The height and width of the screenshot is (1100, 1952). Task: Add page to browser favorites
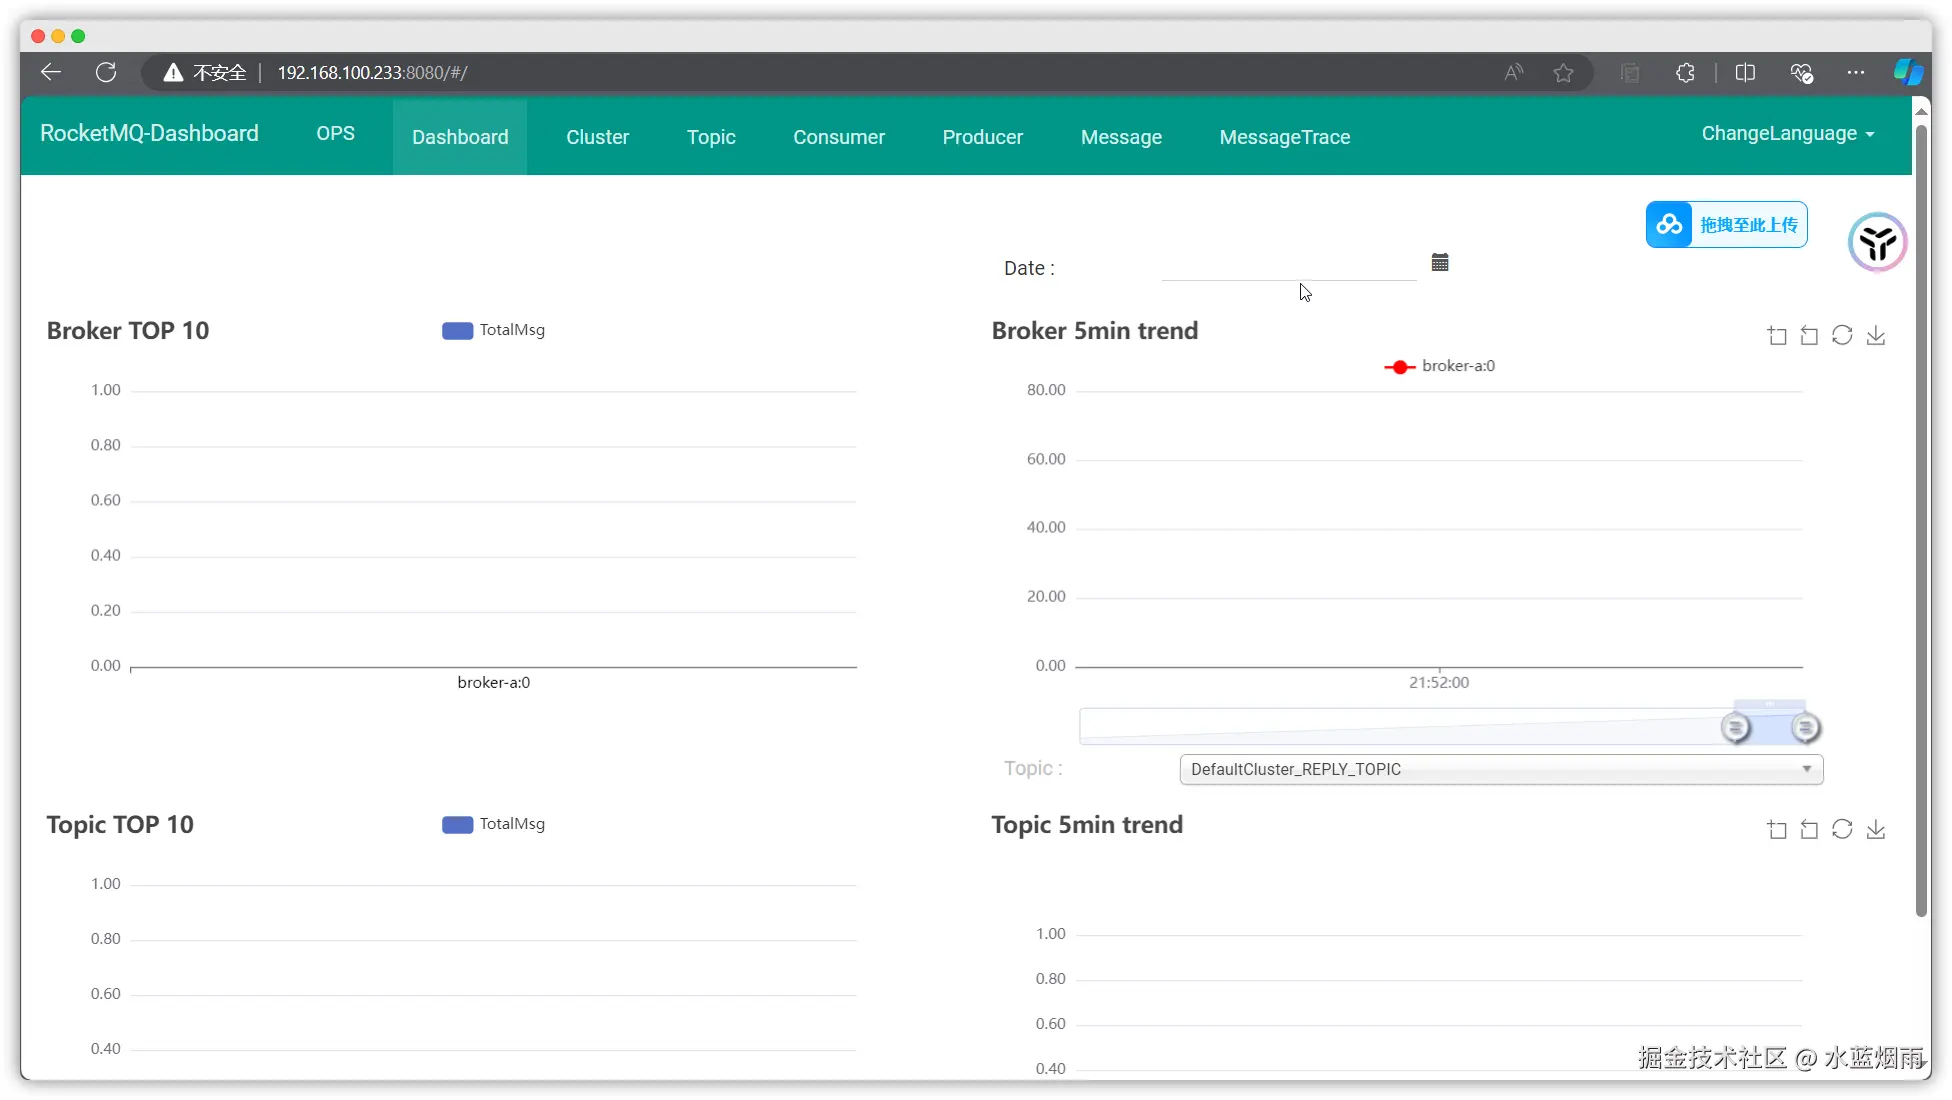click(x=1563, y=72)
